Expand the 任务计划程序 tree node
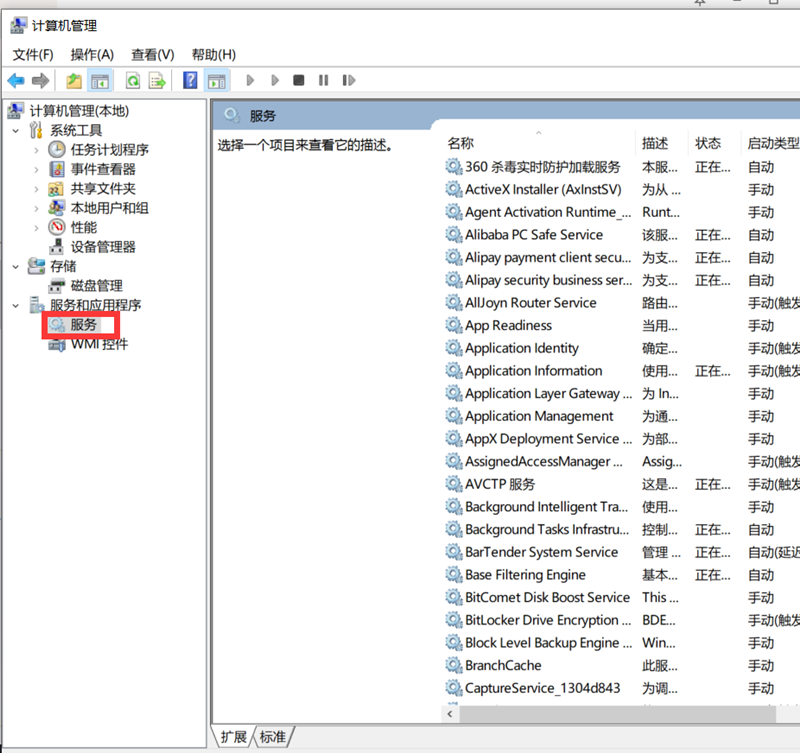The image size is (800, 753). click(37, 150)
